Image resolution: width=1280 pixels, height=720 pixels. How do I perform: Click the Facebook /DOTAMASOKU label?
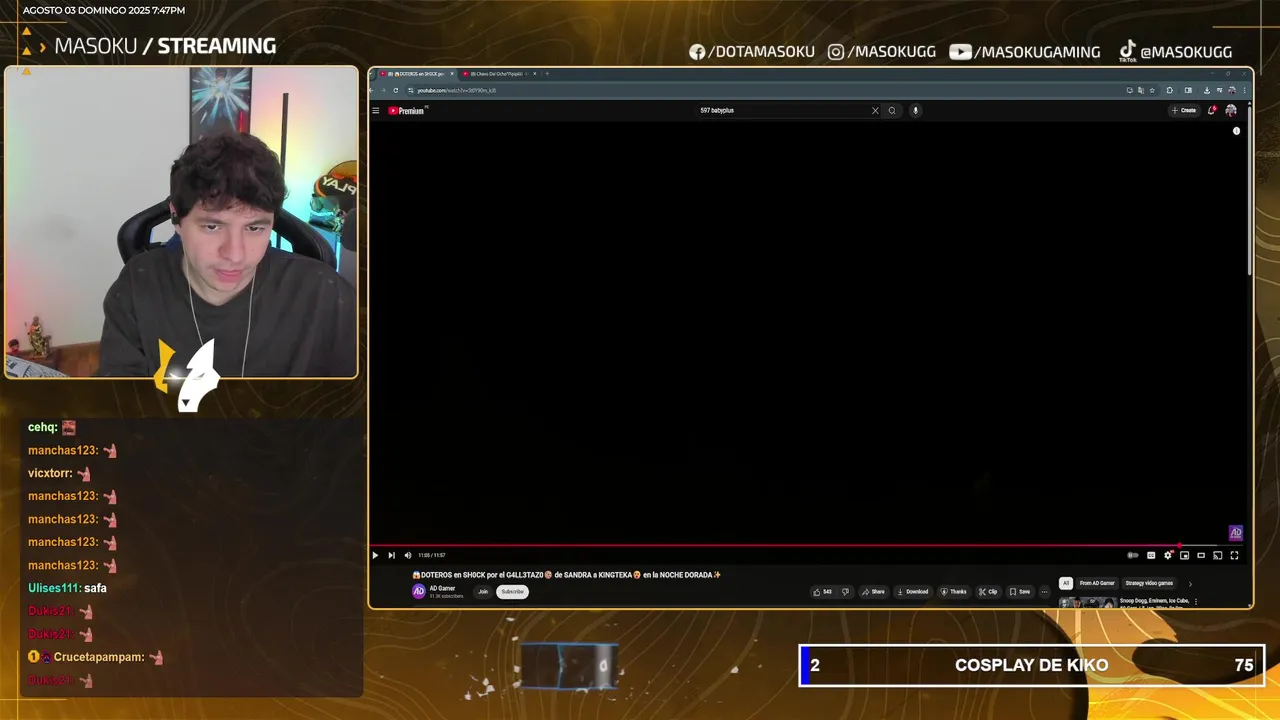click(752, 51)
